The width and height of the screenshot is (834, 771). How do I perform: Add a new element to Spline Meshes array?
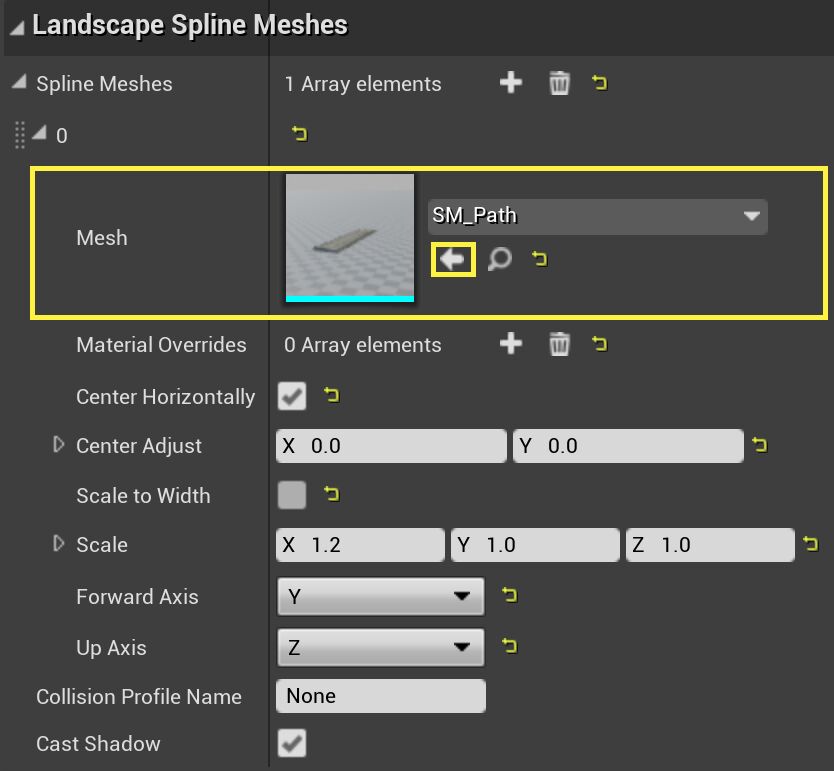tap(511, 84)
